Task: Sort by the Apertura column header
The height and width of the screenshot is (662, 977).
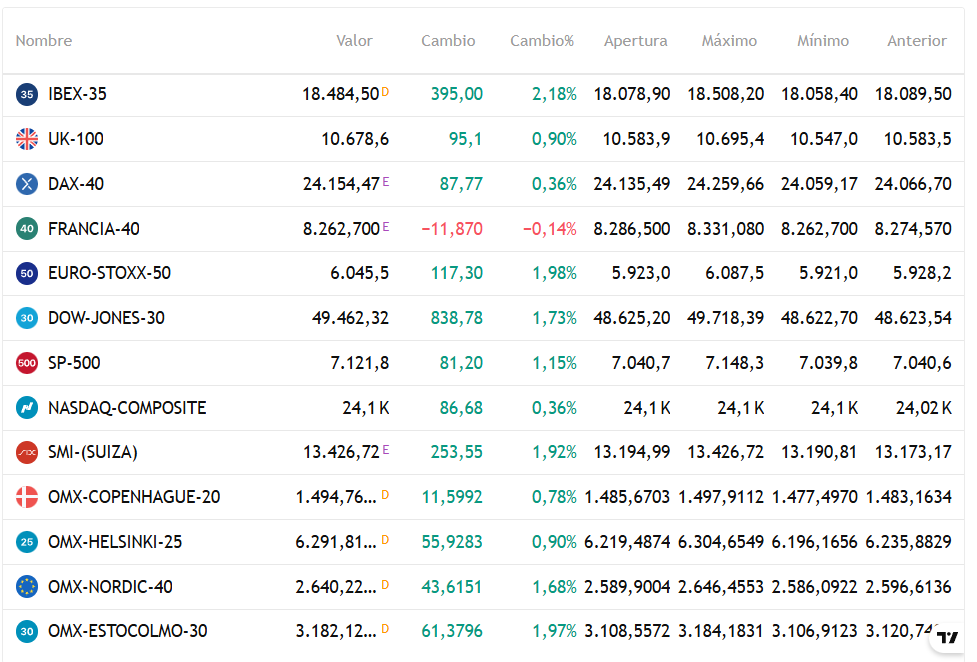Action: pyautogui.click(x=635, y=41)
